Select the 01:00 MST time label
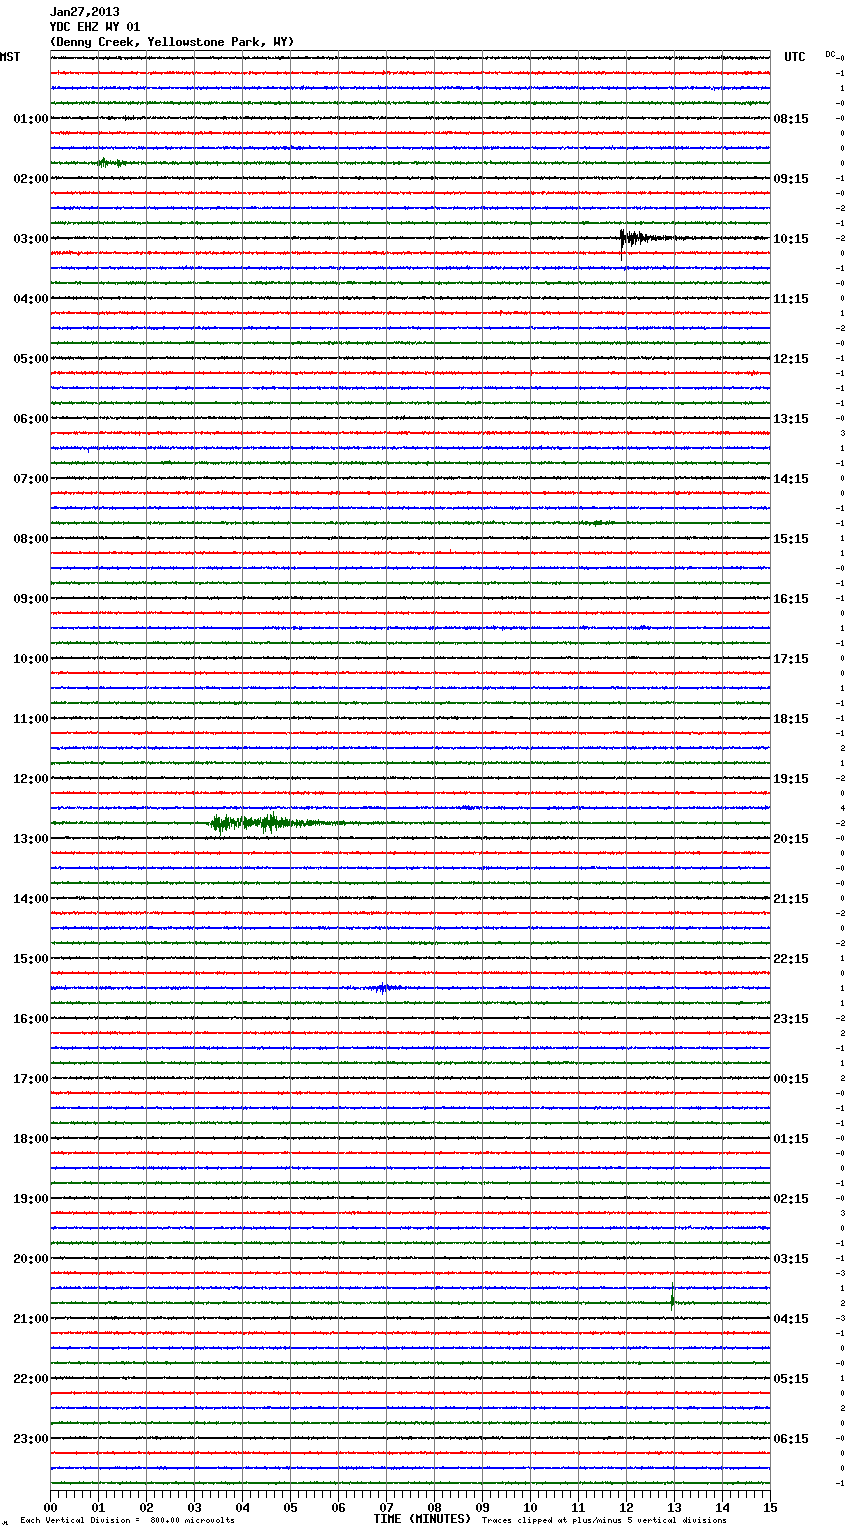Screen dimensions: 850x1534 31,119
